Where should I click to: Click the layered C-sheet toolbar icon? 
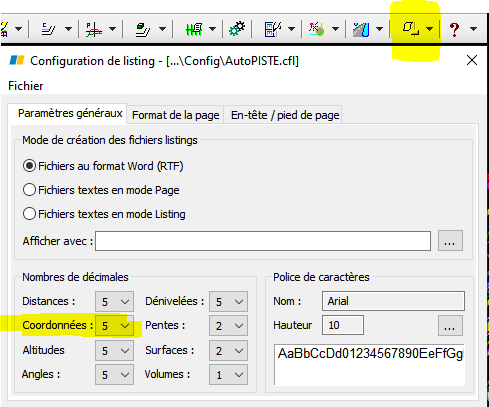pyautogui.click(x=48, y=29)
